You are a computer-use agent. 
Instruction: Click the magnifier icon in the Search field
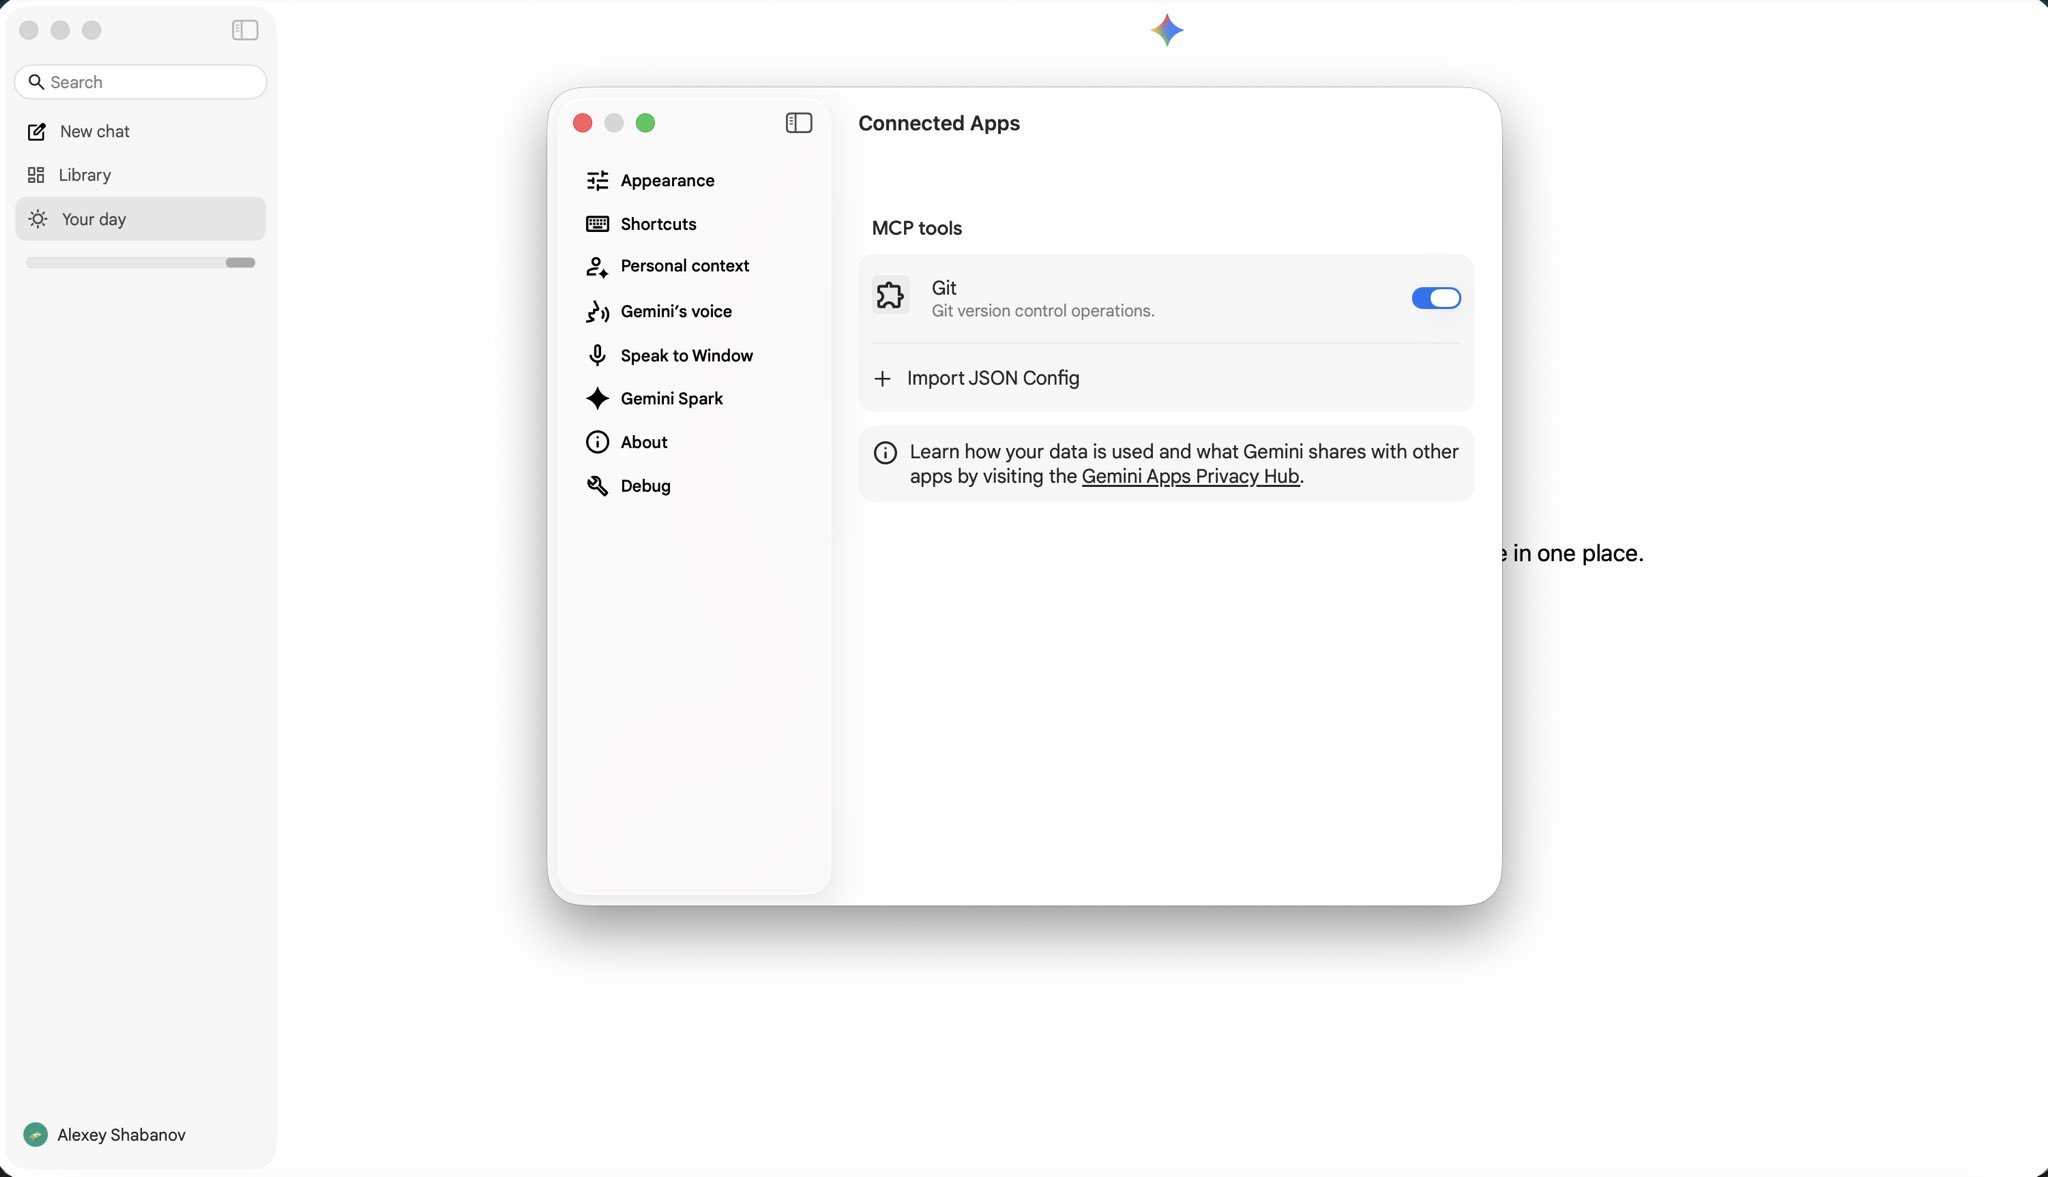click(x=36, y=82)
